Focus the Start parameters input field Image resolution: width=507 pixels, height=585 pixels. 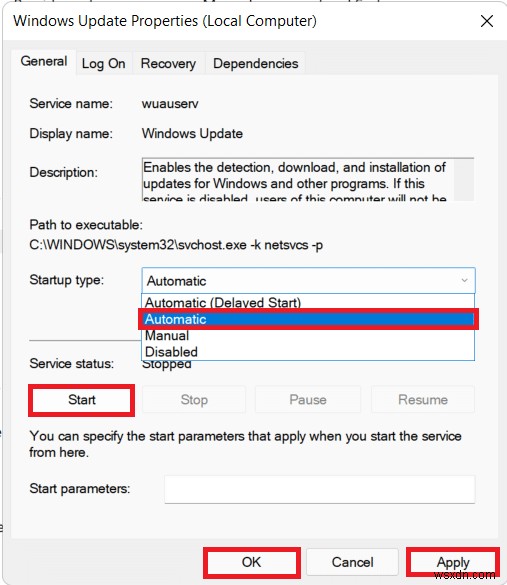point(320,489)
